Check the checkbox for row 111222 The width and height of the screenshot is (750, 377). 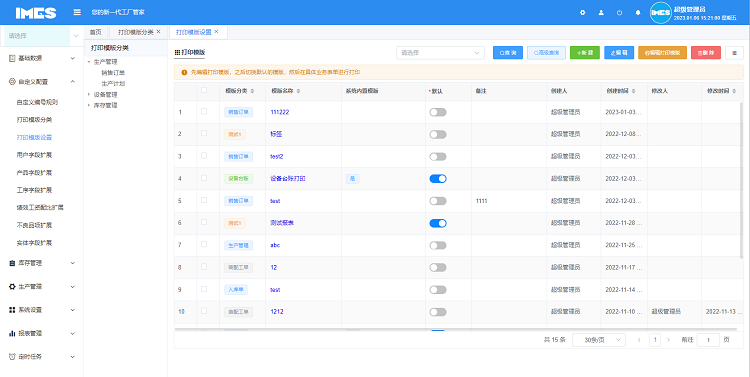(x=204, y=111)
